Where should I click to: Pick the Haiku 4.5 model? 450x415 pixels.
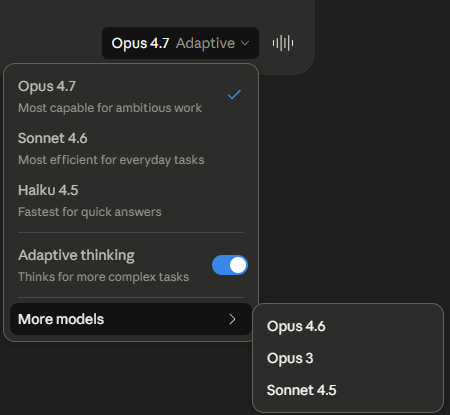pyautogui.click(x=131, y=201)
